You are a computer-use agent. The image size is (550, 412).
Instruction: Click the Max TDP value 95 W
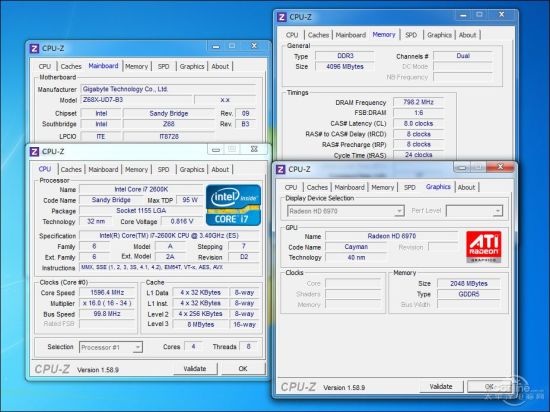(x=190, y=200)
